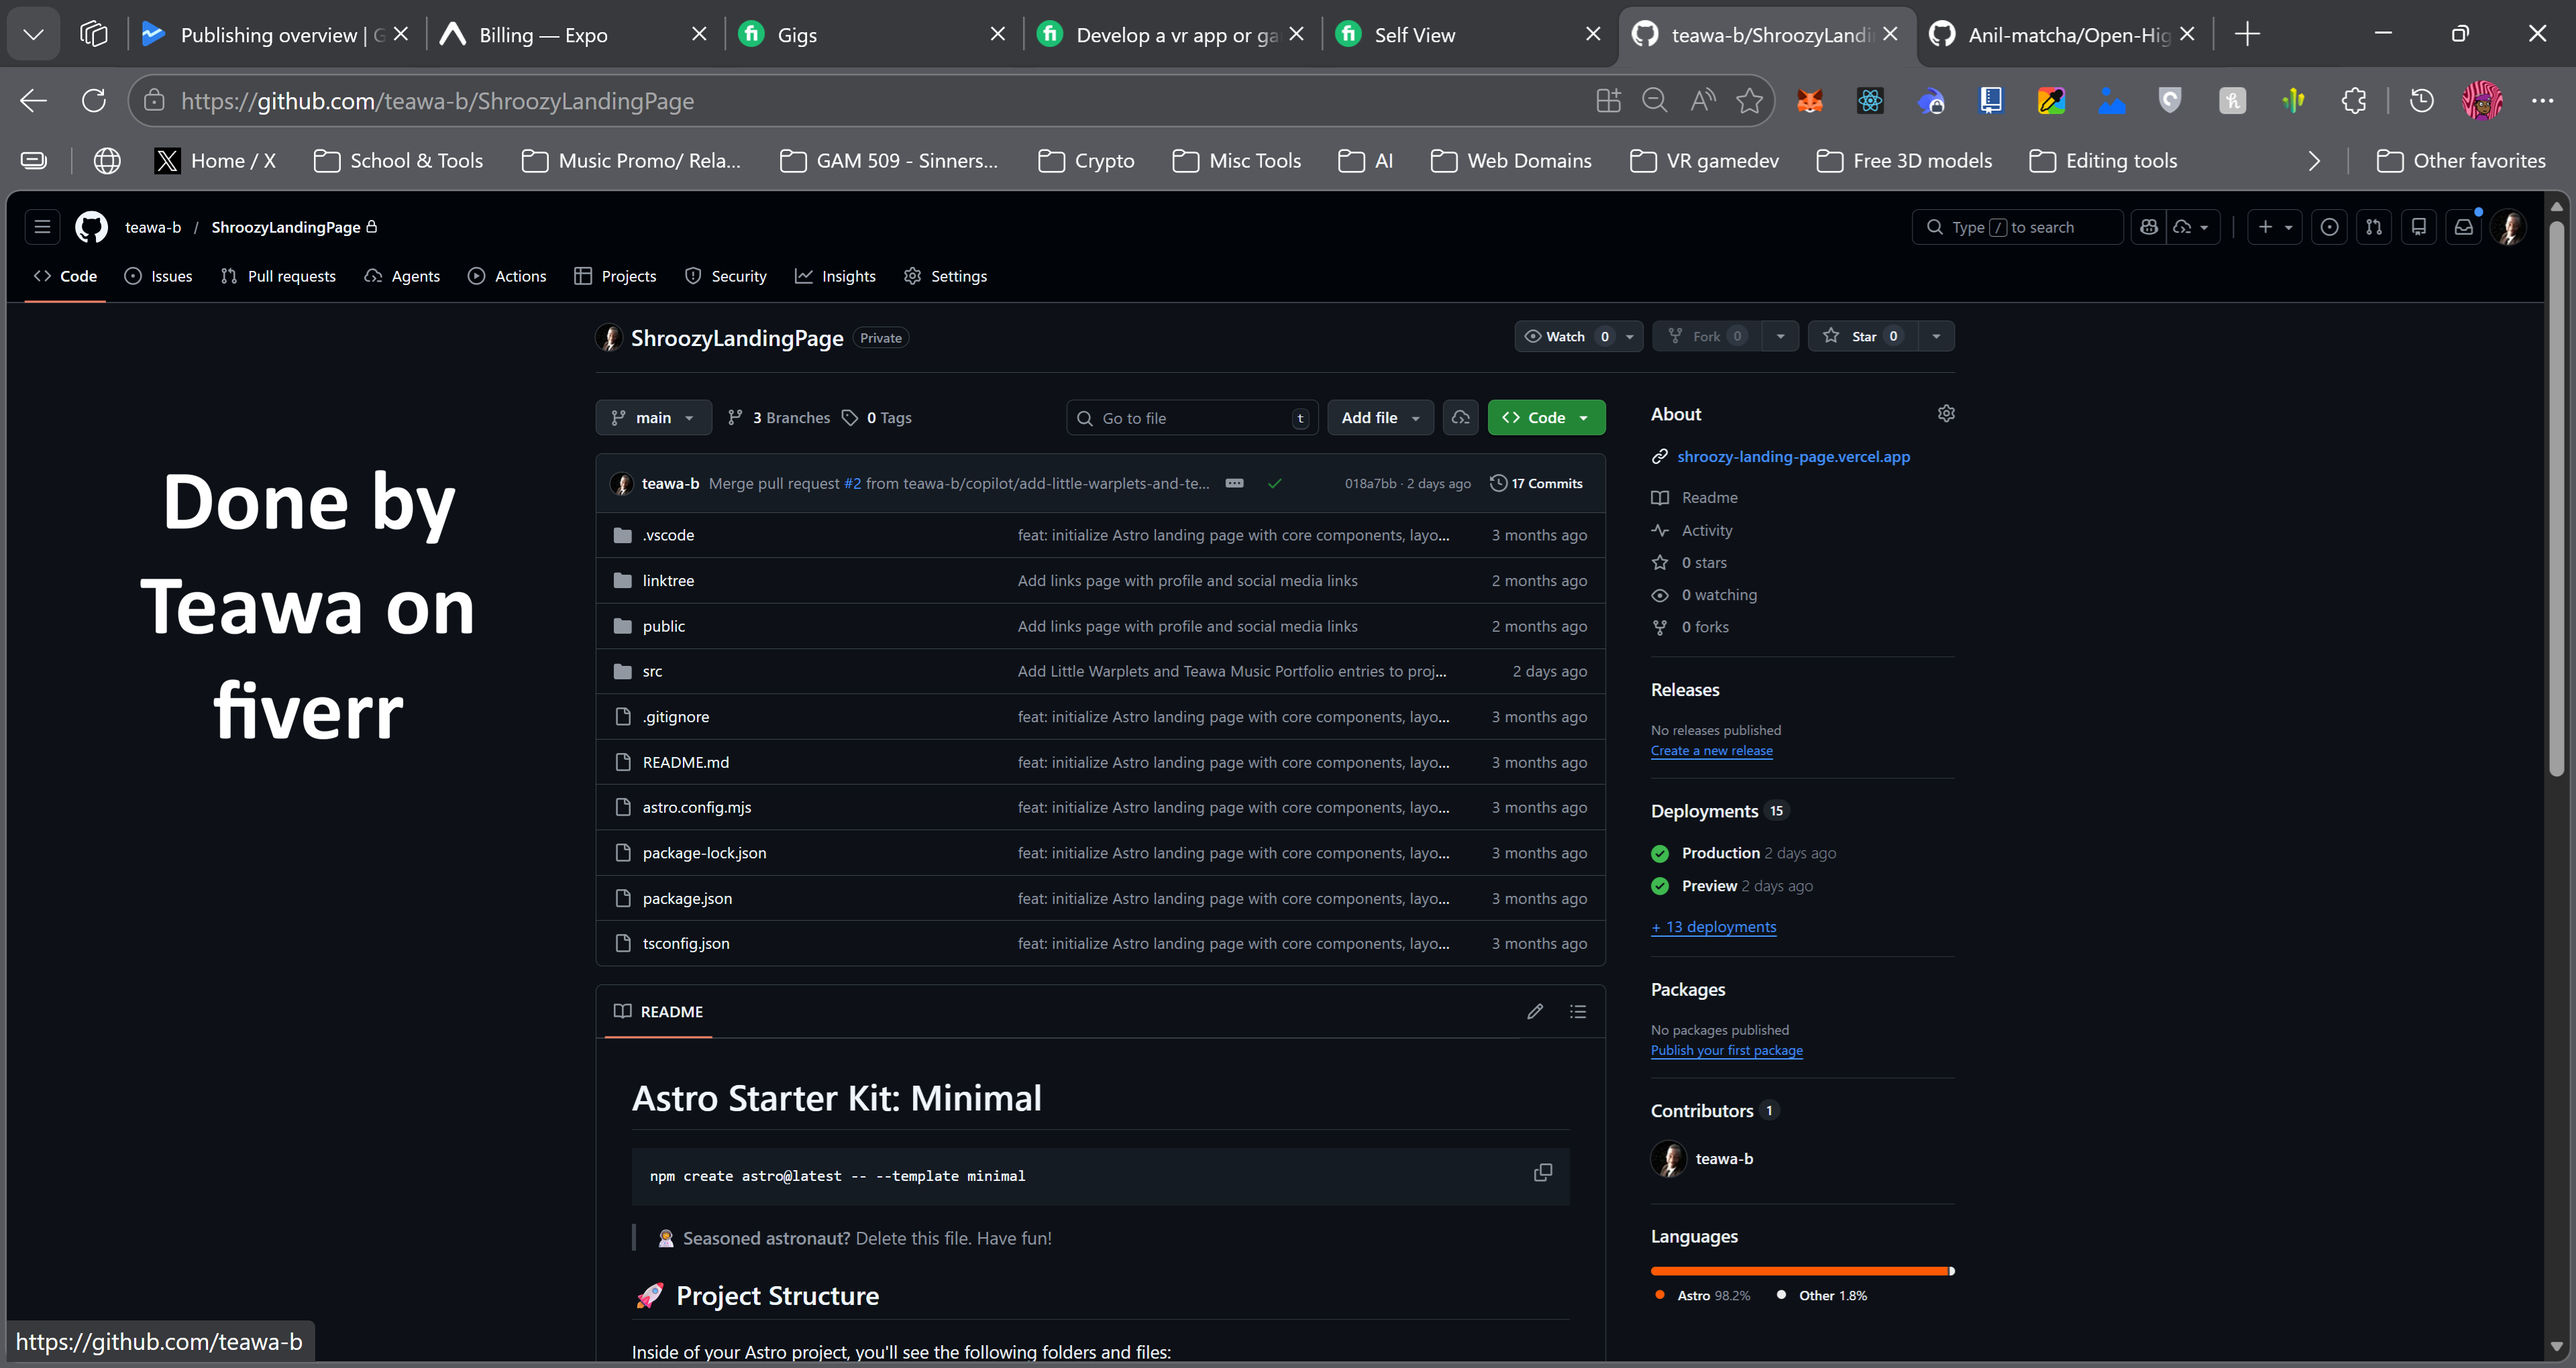Open the Agents tab
2576x1368 pixels.
(x=402, y=276)
